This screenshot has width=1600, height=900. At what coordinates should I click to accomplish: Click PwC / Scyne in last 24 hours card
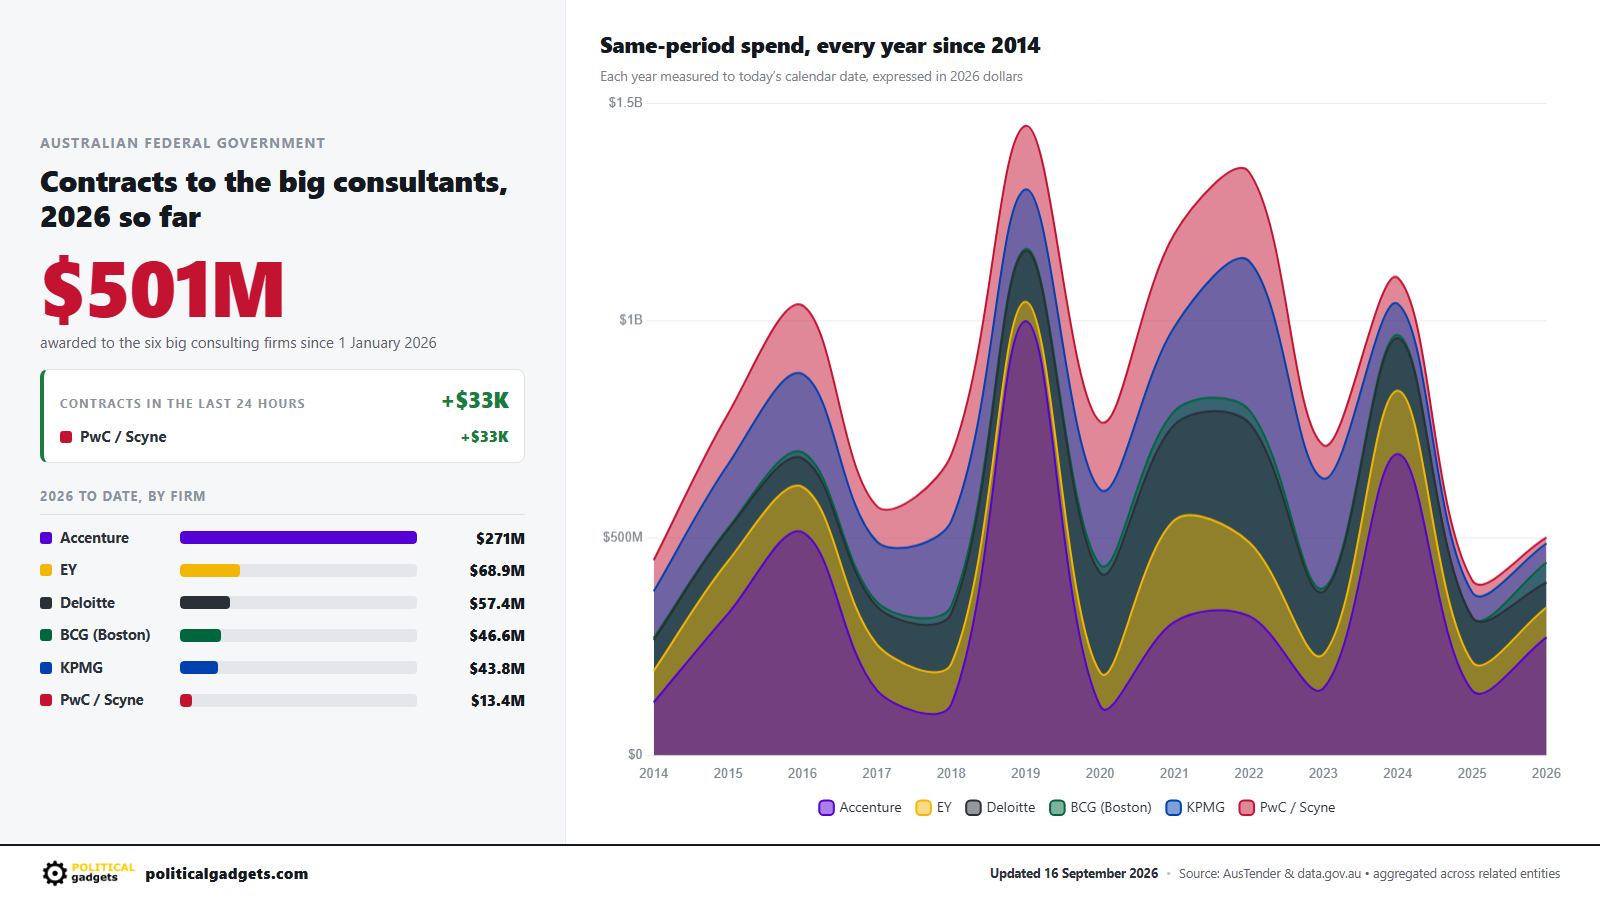click(x=123, y=437)
